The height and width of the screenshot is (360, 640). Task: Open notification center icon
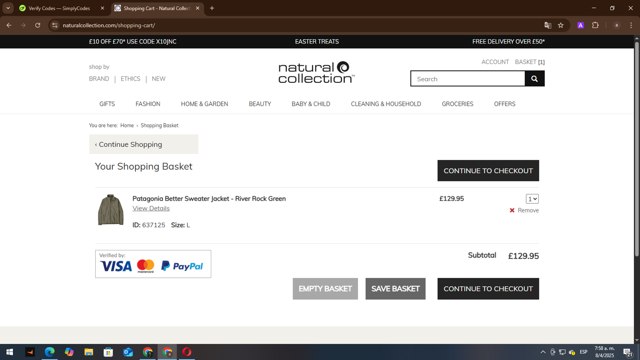[627, 352]
